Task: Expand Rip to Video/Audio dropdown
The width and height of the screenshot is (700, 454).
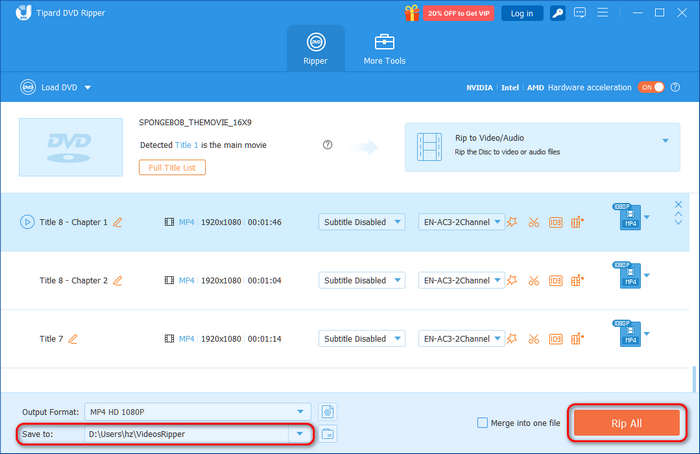Action: coord(665,141)
